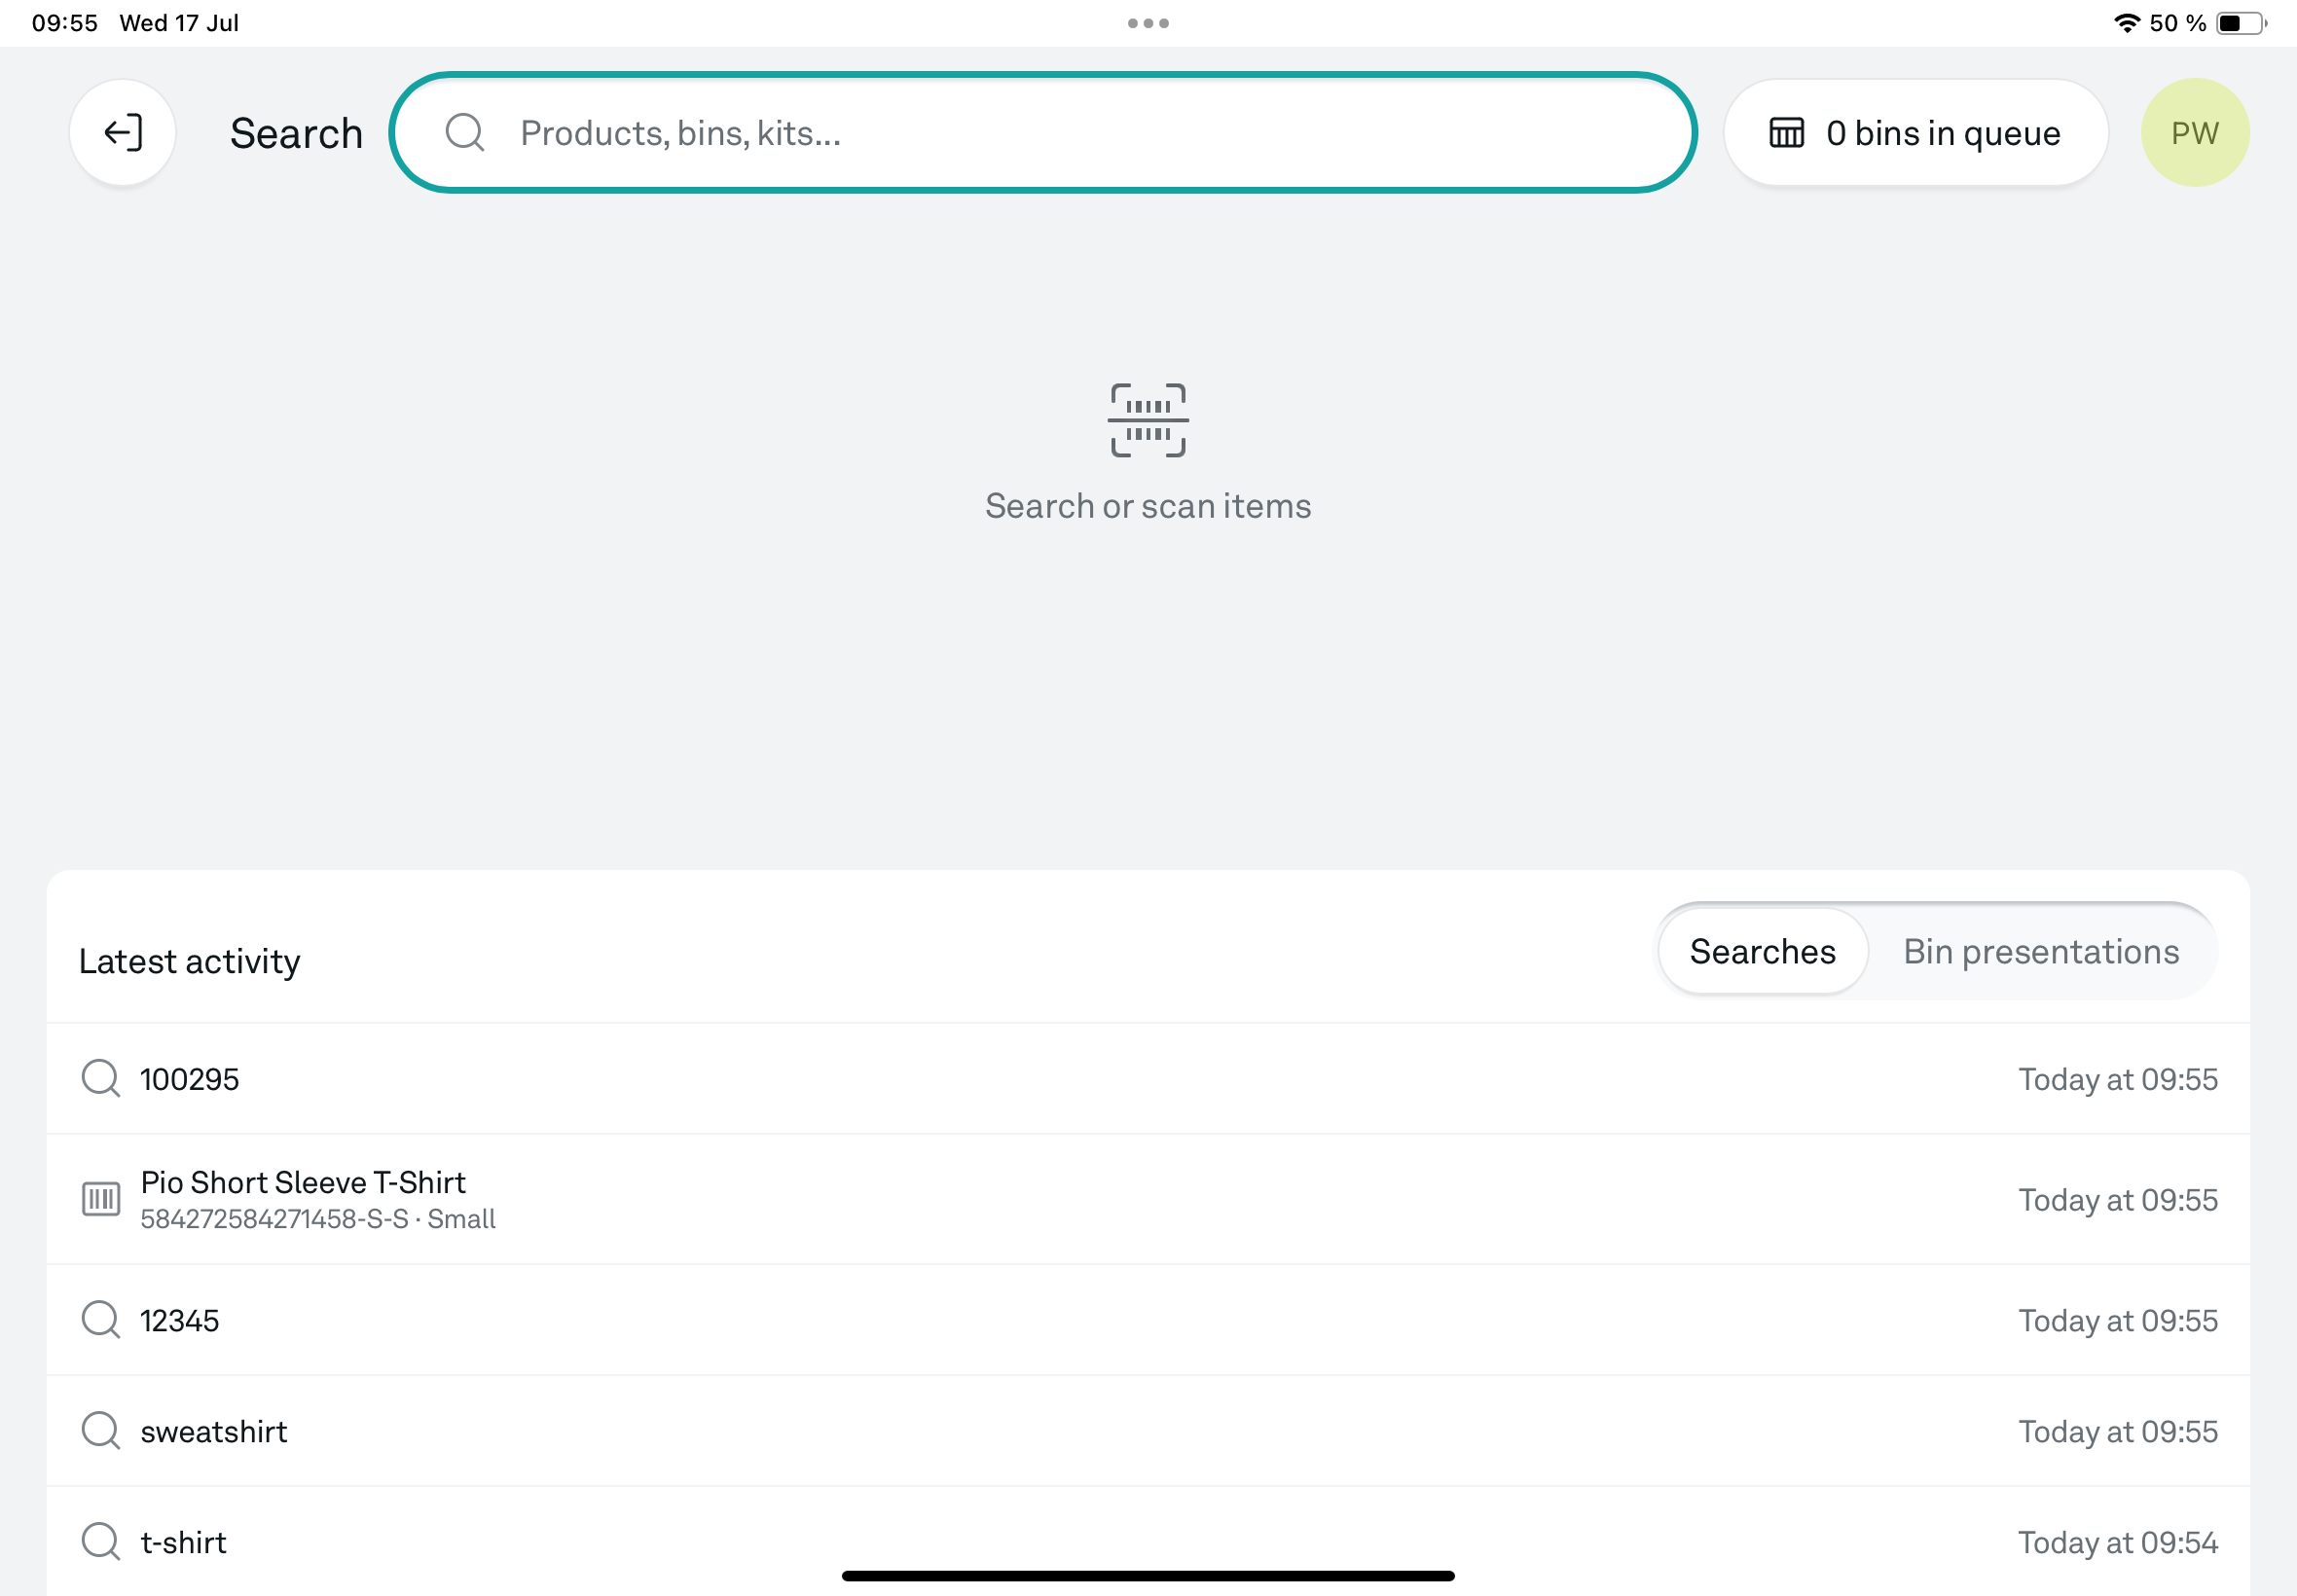Tap the search icon beside 12345
Viewport: 2297px width, 1596px height.
tap(100, 1319)
